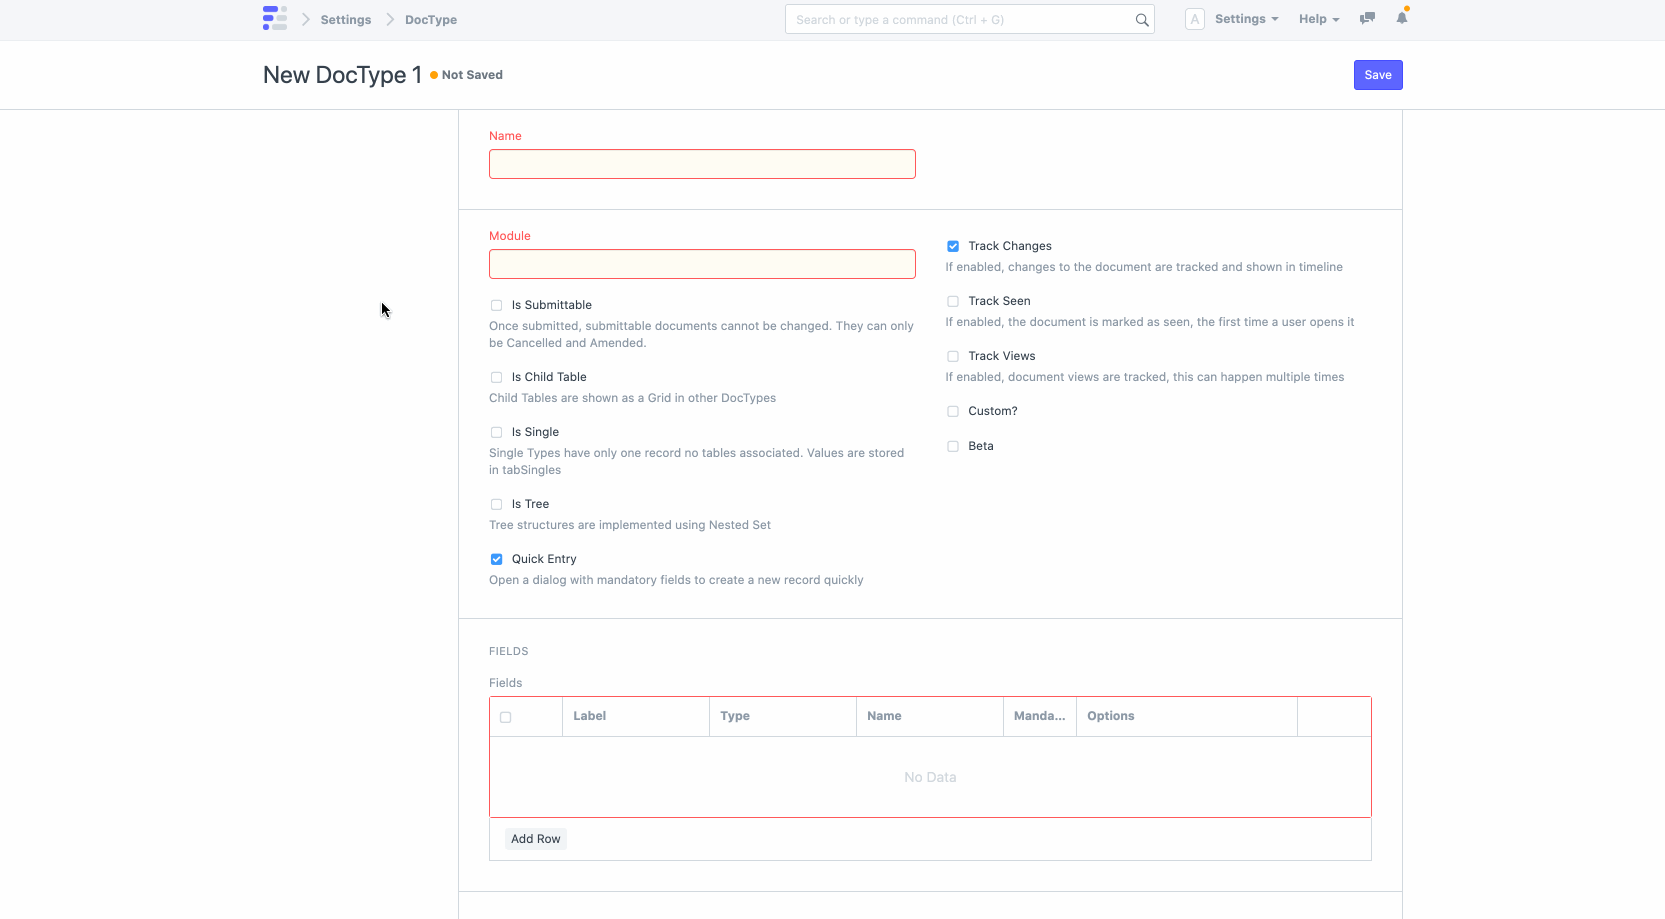Check the Custom? option
This screenshot has height=919, width=1665.
click(952, 411)
